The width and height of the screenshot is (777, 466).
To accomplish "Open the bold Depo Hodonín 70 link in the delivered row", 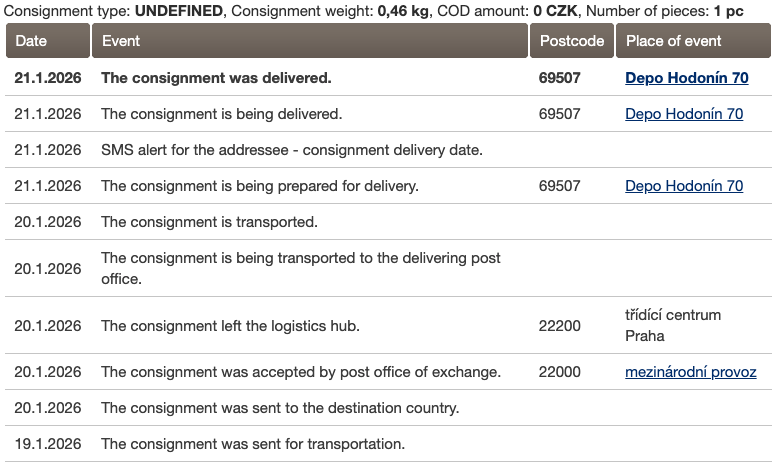I will (x=684, y=77).
